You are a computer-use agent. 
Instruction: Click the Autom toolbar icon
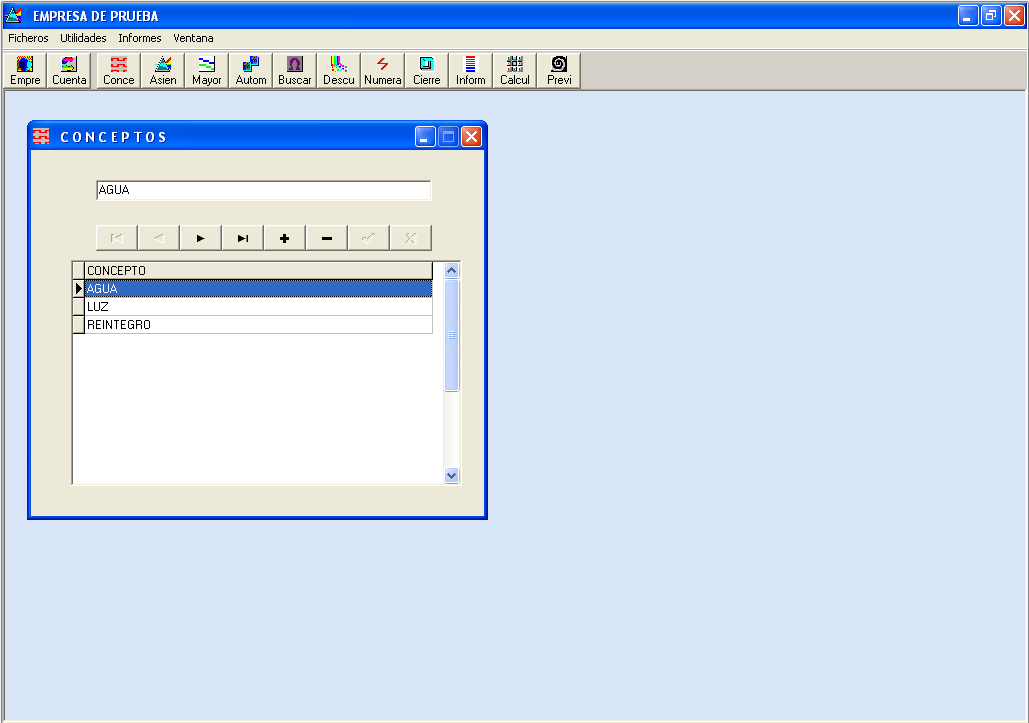tap(251, 71)
